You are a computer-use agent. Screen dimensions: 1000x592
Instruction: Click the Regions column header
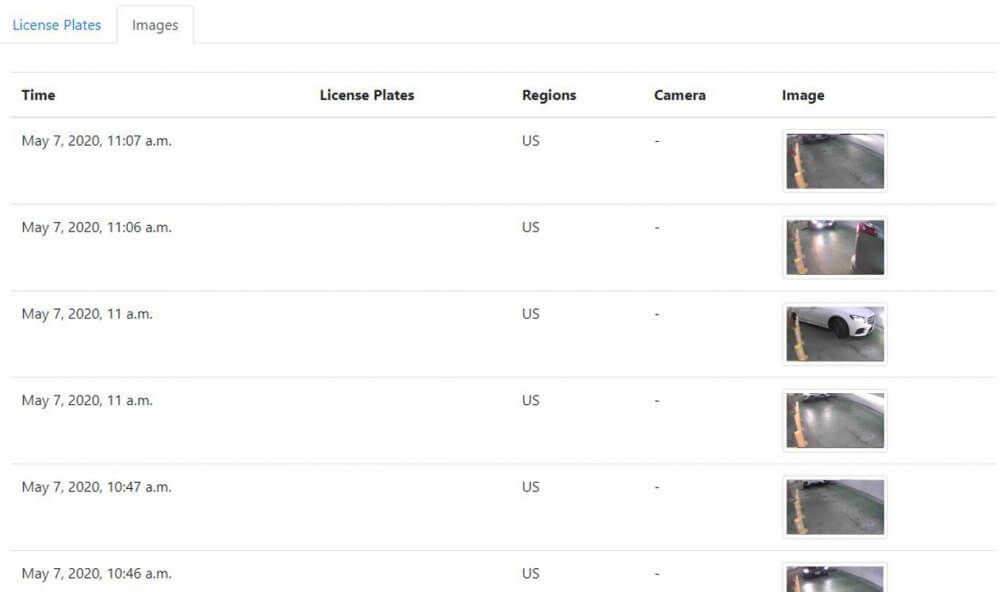click(549, 95)
